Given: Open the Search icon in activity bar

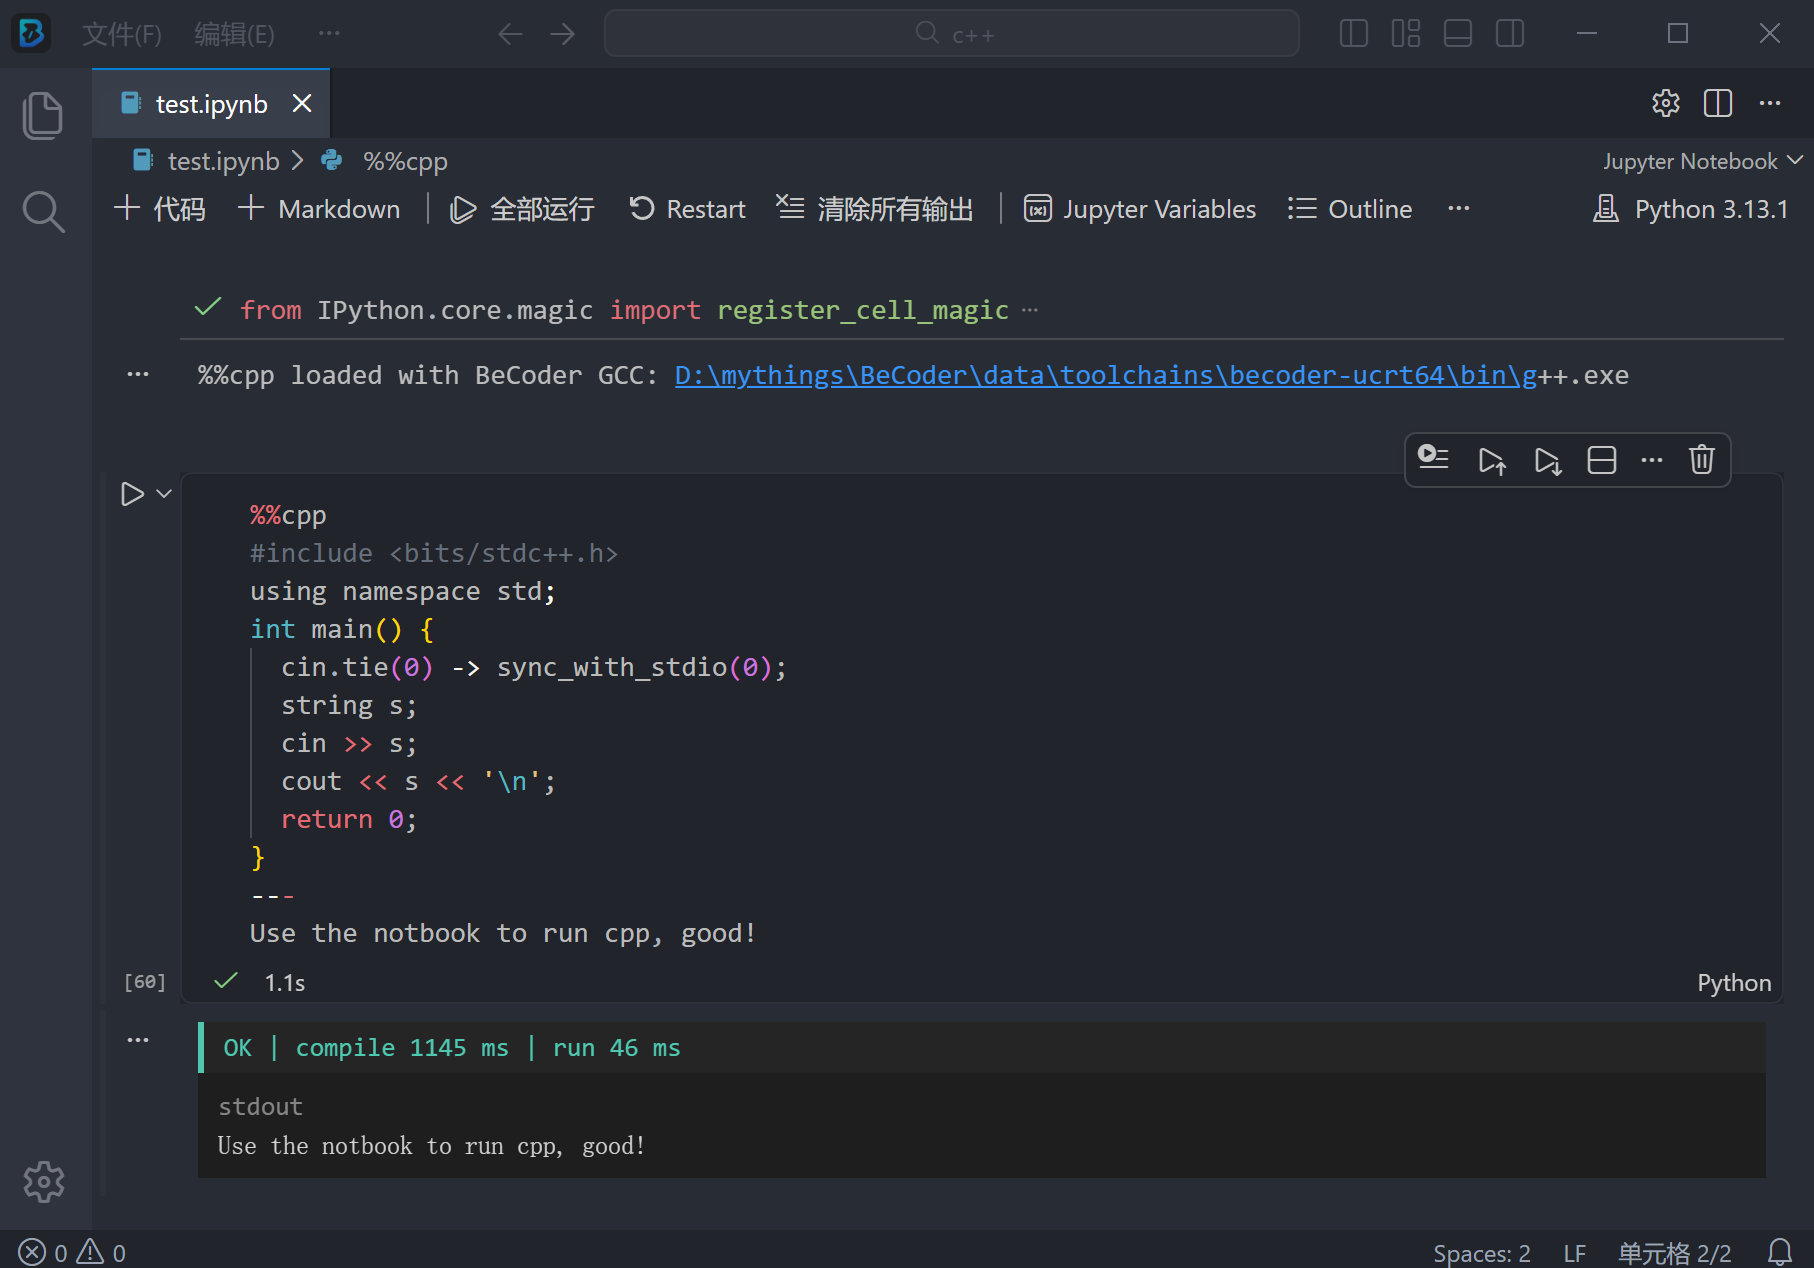Looking at the screenshot, I should [x=43, y=212].
